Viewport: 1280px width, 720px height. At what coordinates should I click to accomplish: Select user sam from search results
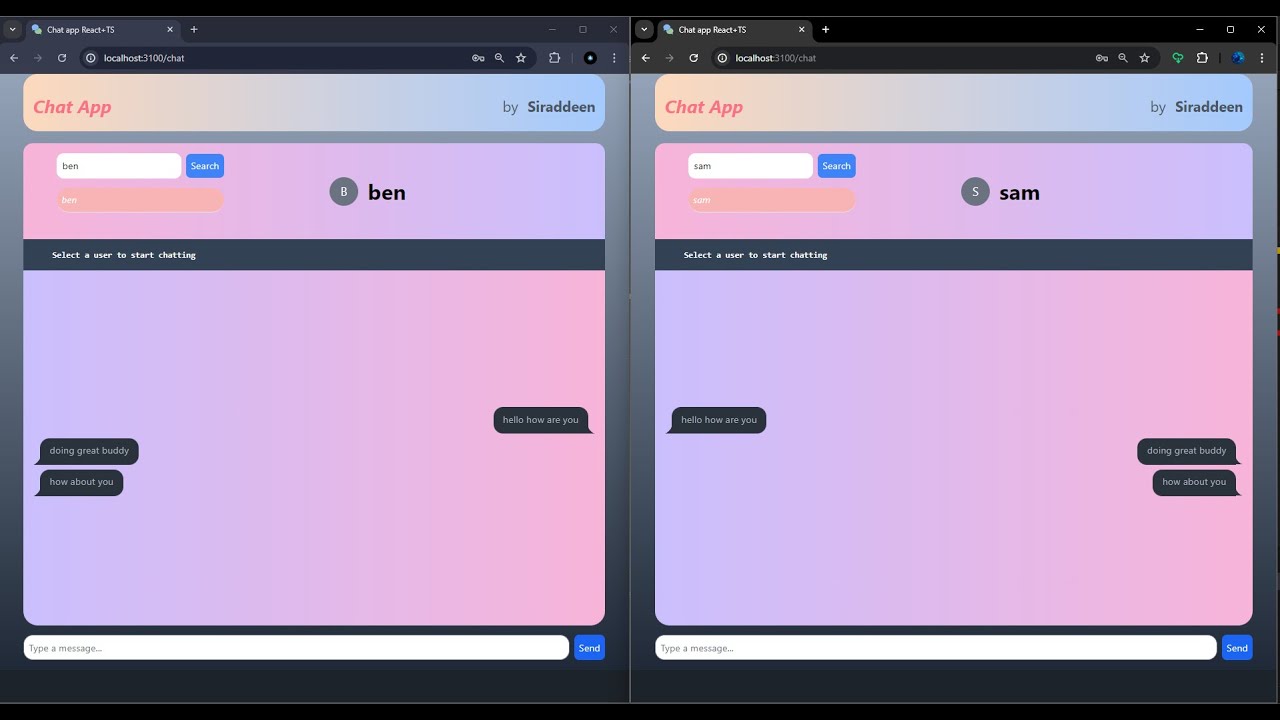(772, 200)
